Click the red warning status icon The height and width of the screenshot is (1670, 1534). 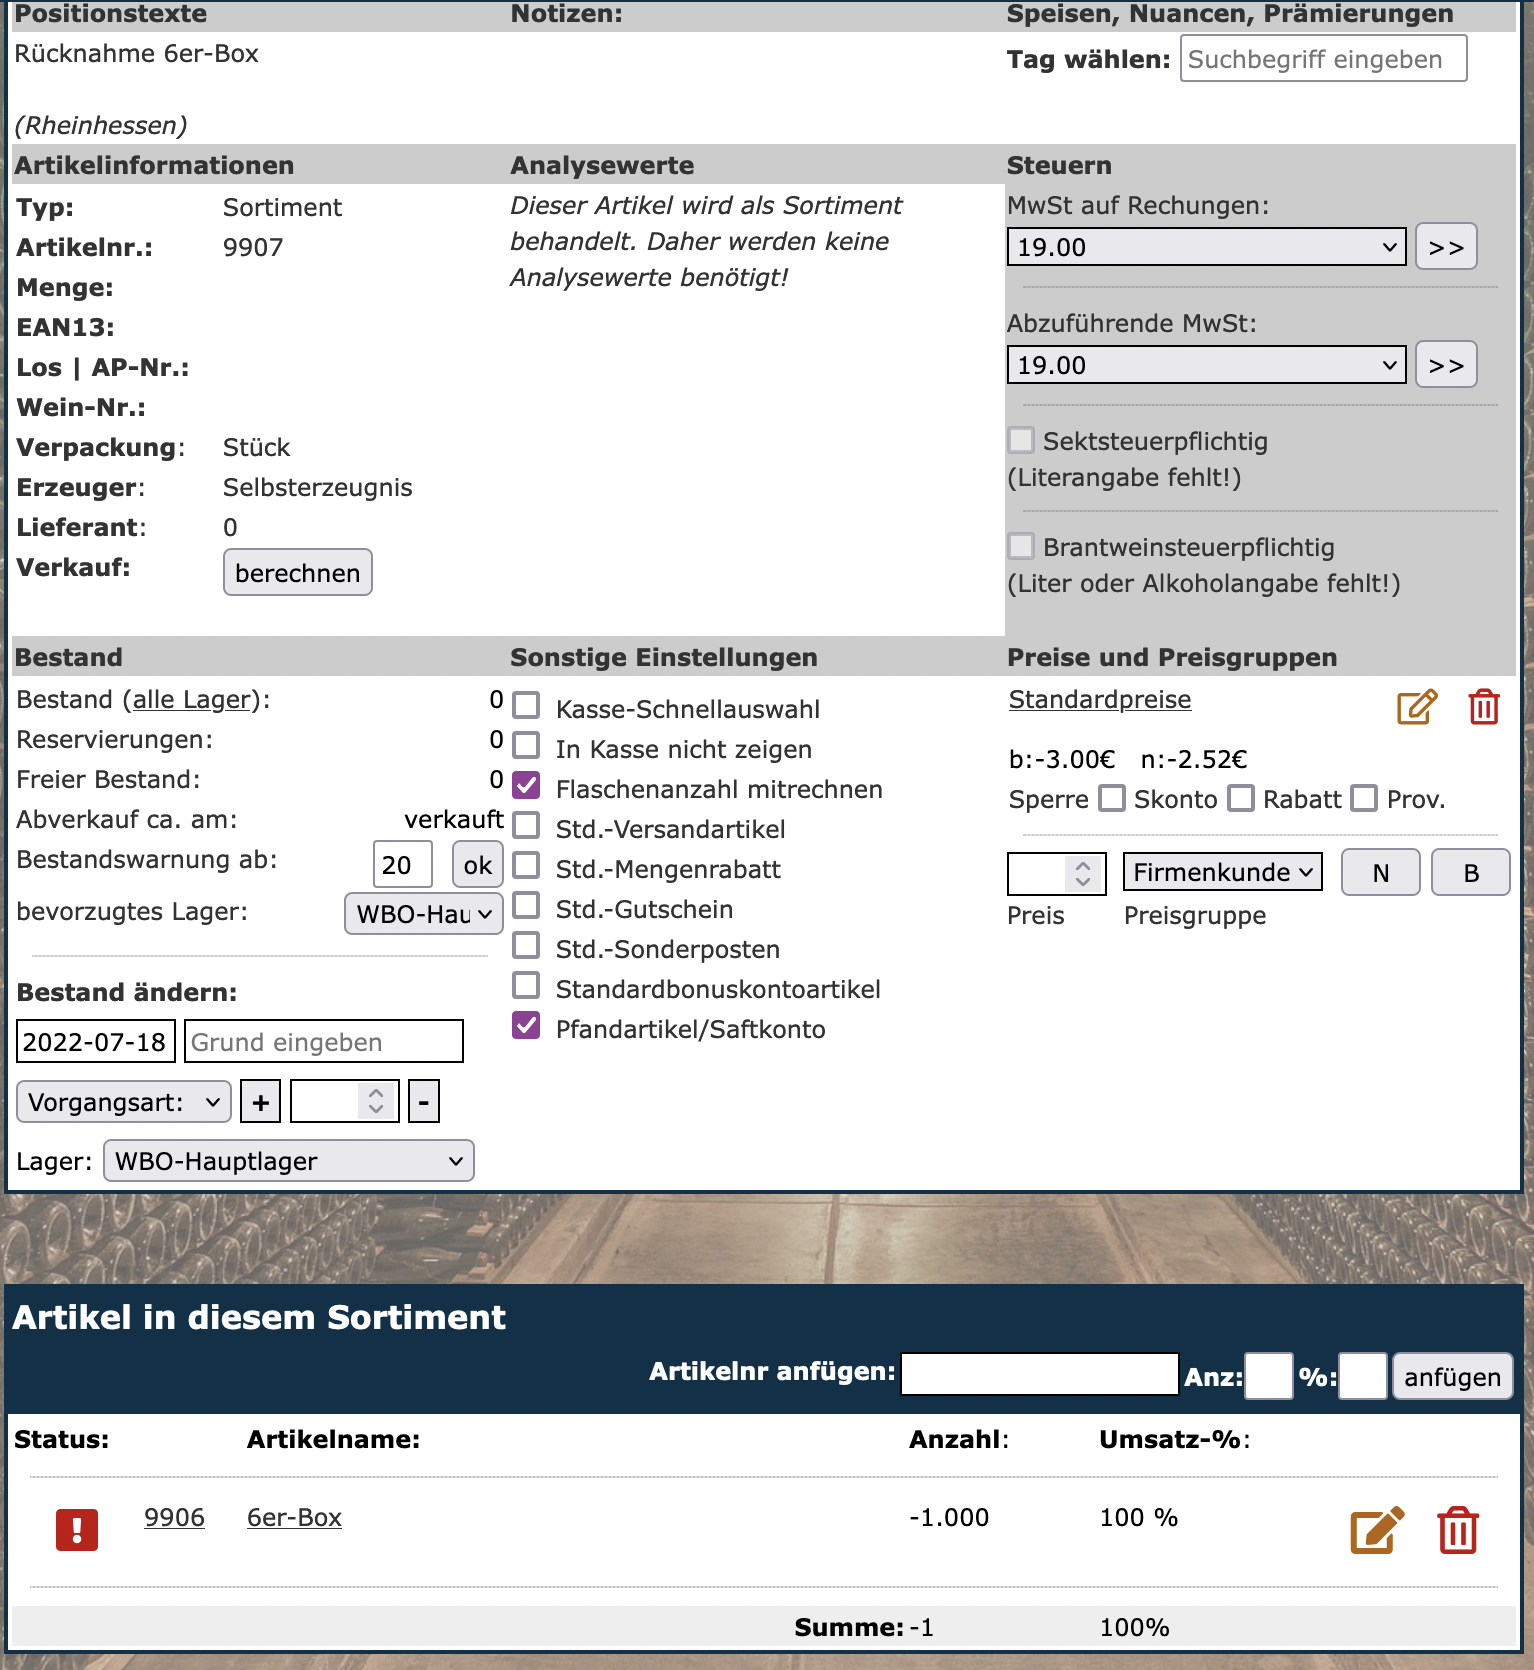77,1530
